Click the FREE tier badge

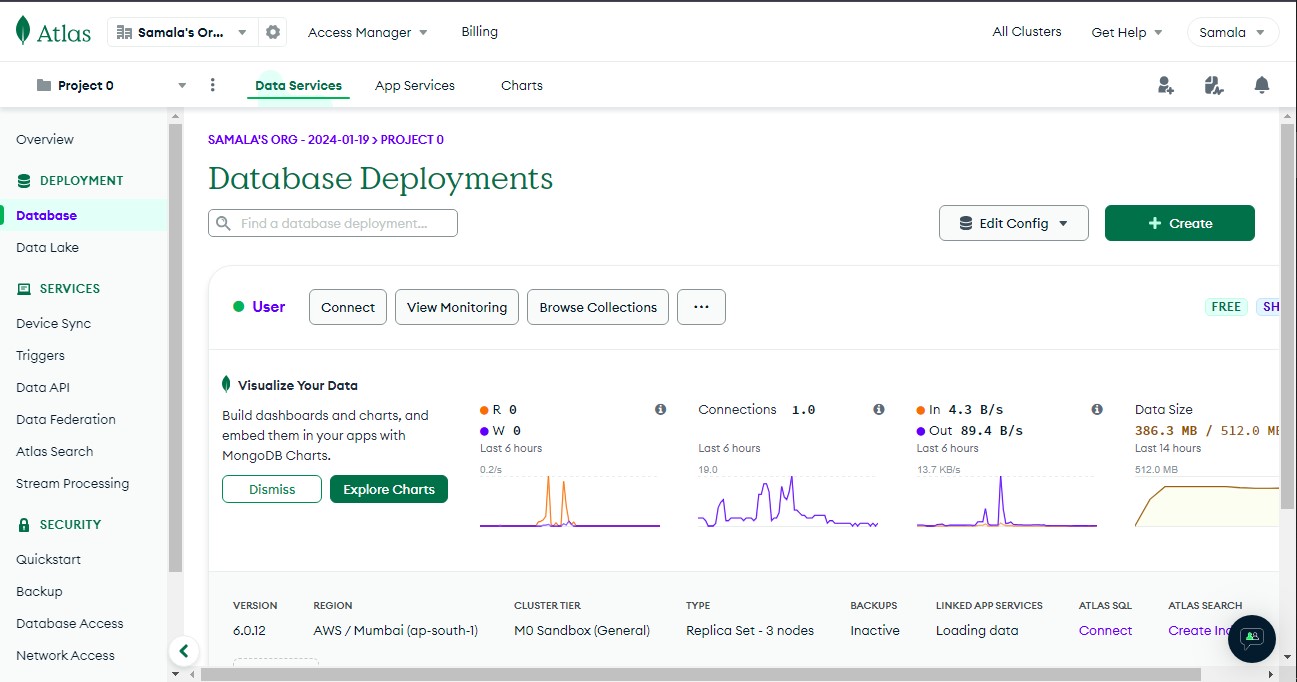coord(1226,307)
